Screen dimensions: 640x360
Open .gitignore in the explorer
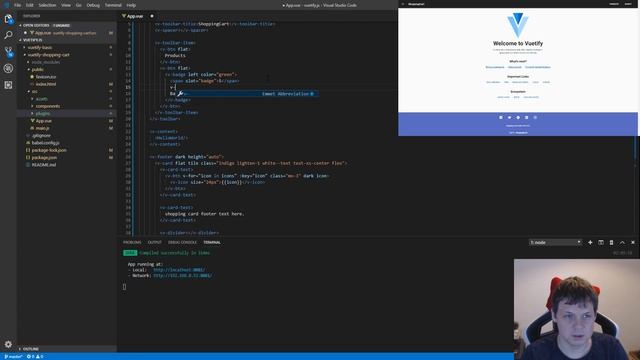pyautogui.click(x=41, y=136)
